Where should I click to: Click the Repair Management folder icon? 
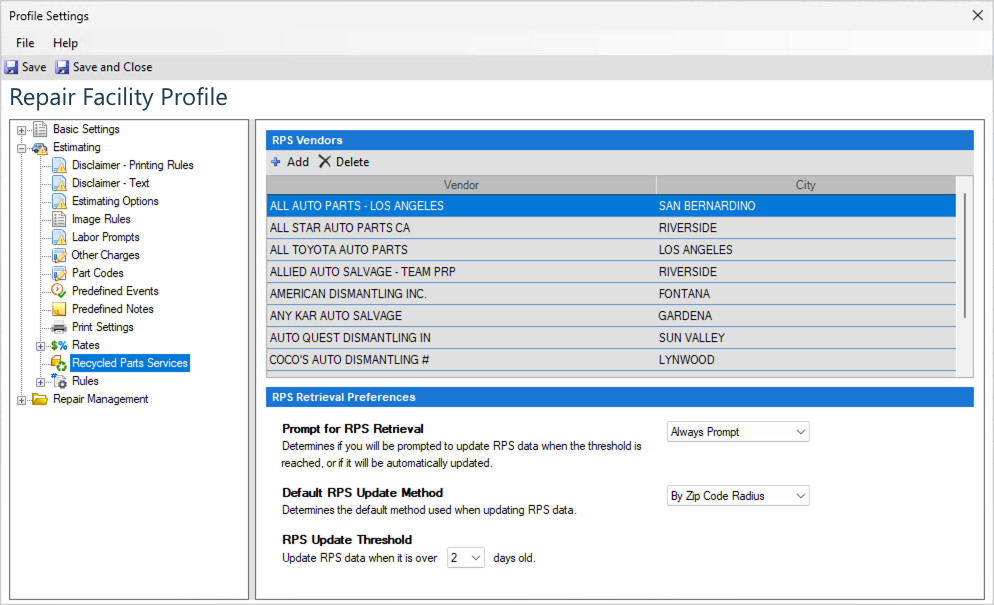tap(40, 400)
